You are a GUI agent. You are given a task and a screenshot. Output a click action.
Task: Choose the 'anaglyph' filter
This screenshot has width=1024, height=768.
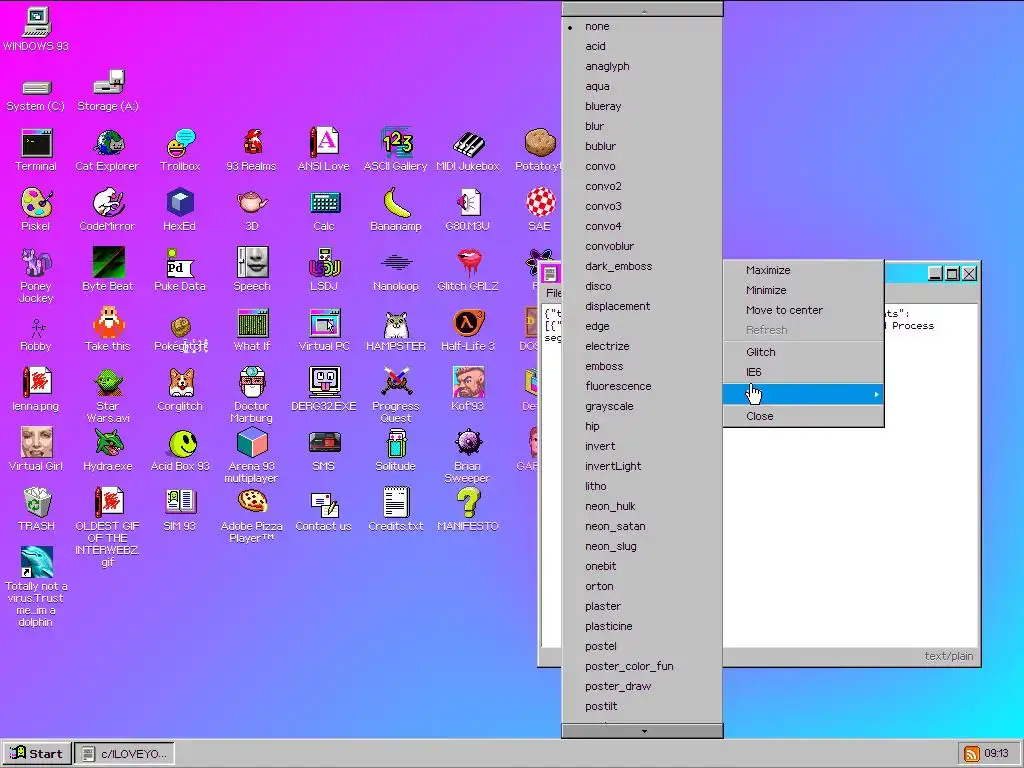coord(641,66)
